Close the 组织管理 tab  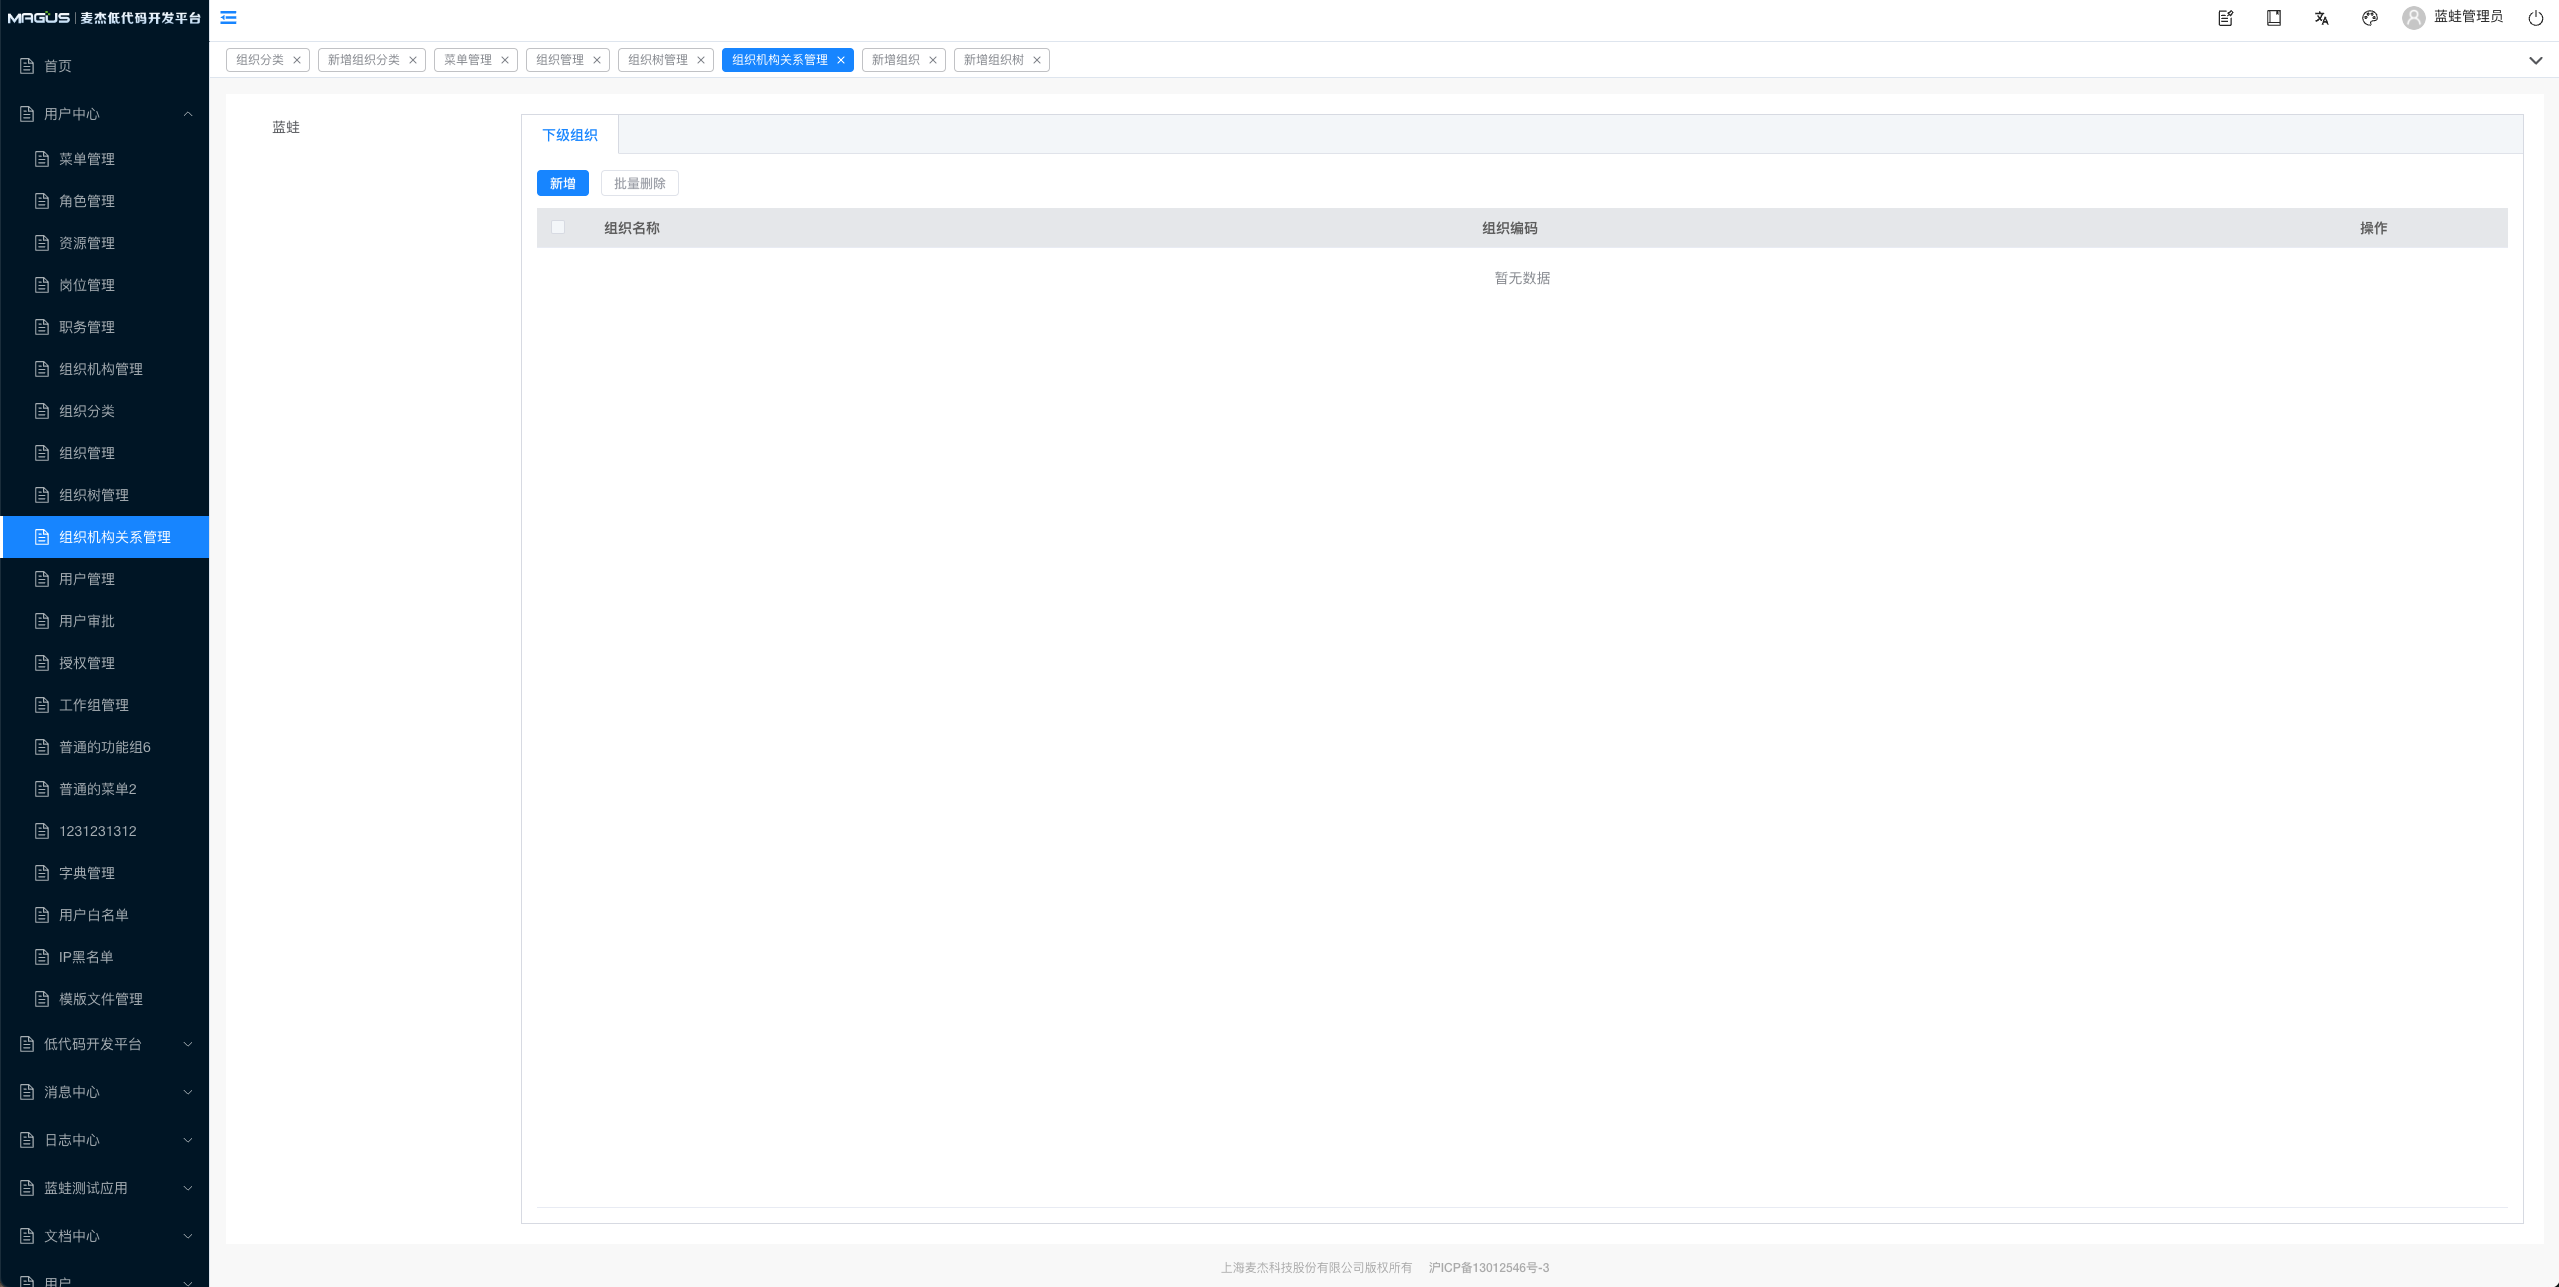597,60
